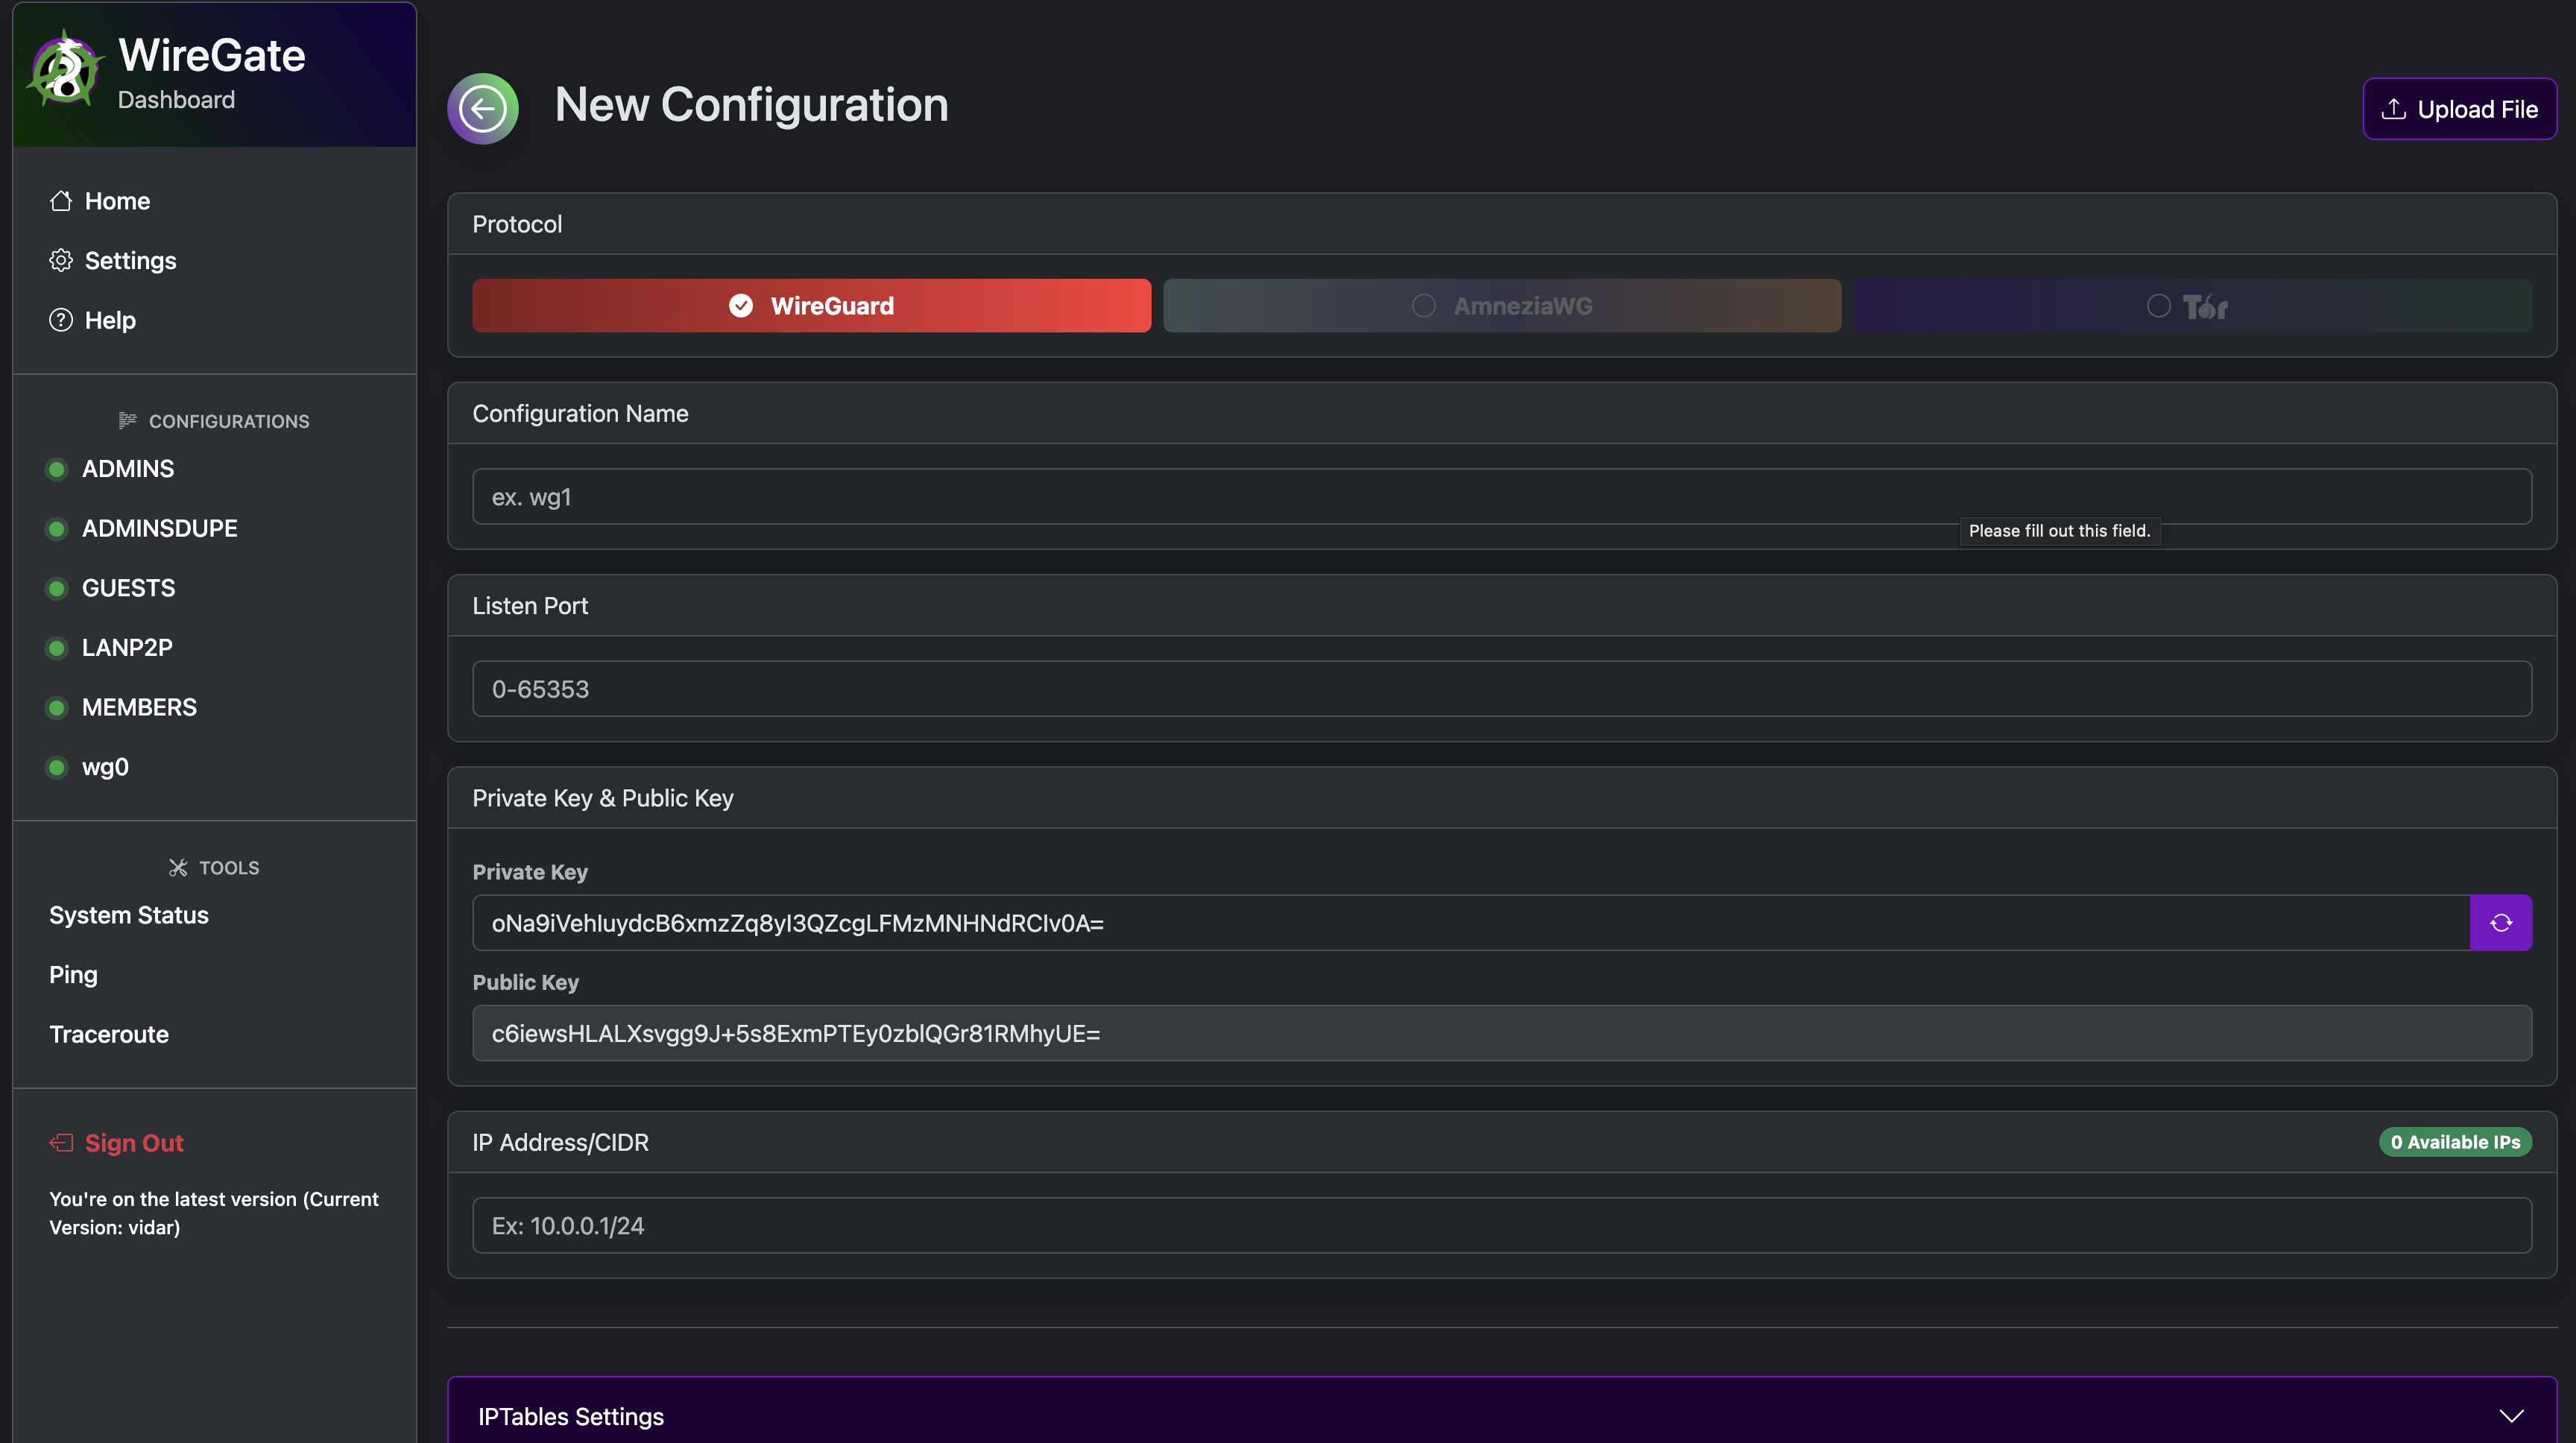Click the green status dot beside GUESTS

pos(57,588)
